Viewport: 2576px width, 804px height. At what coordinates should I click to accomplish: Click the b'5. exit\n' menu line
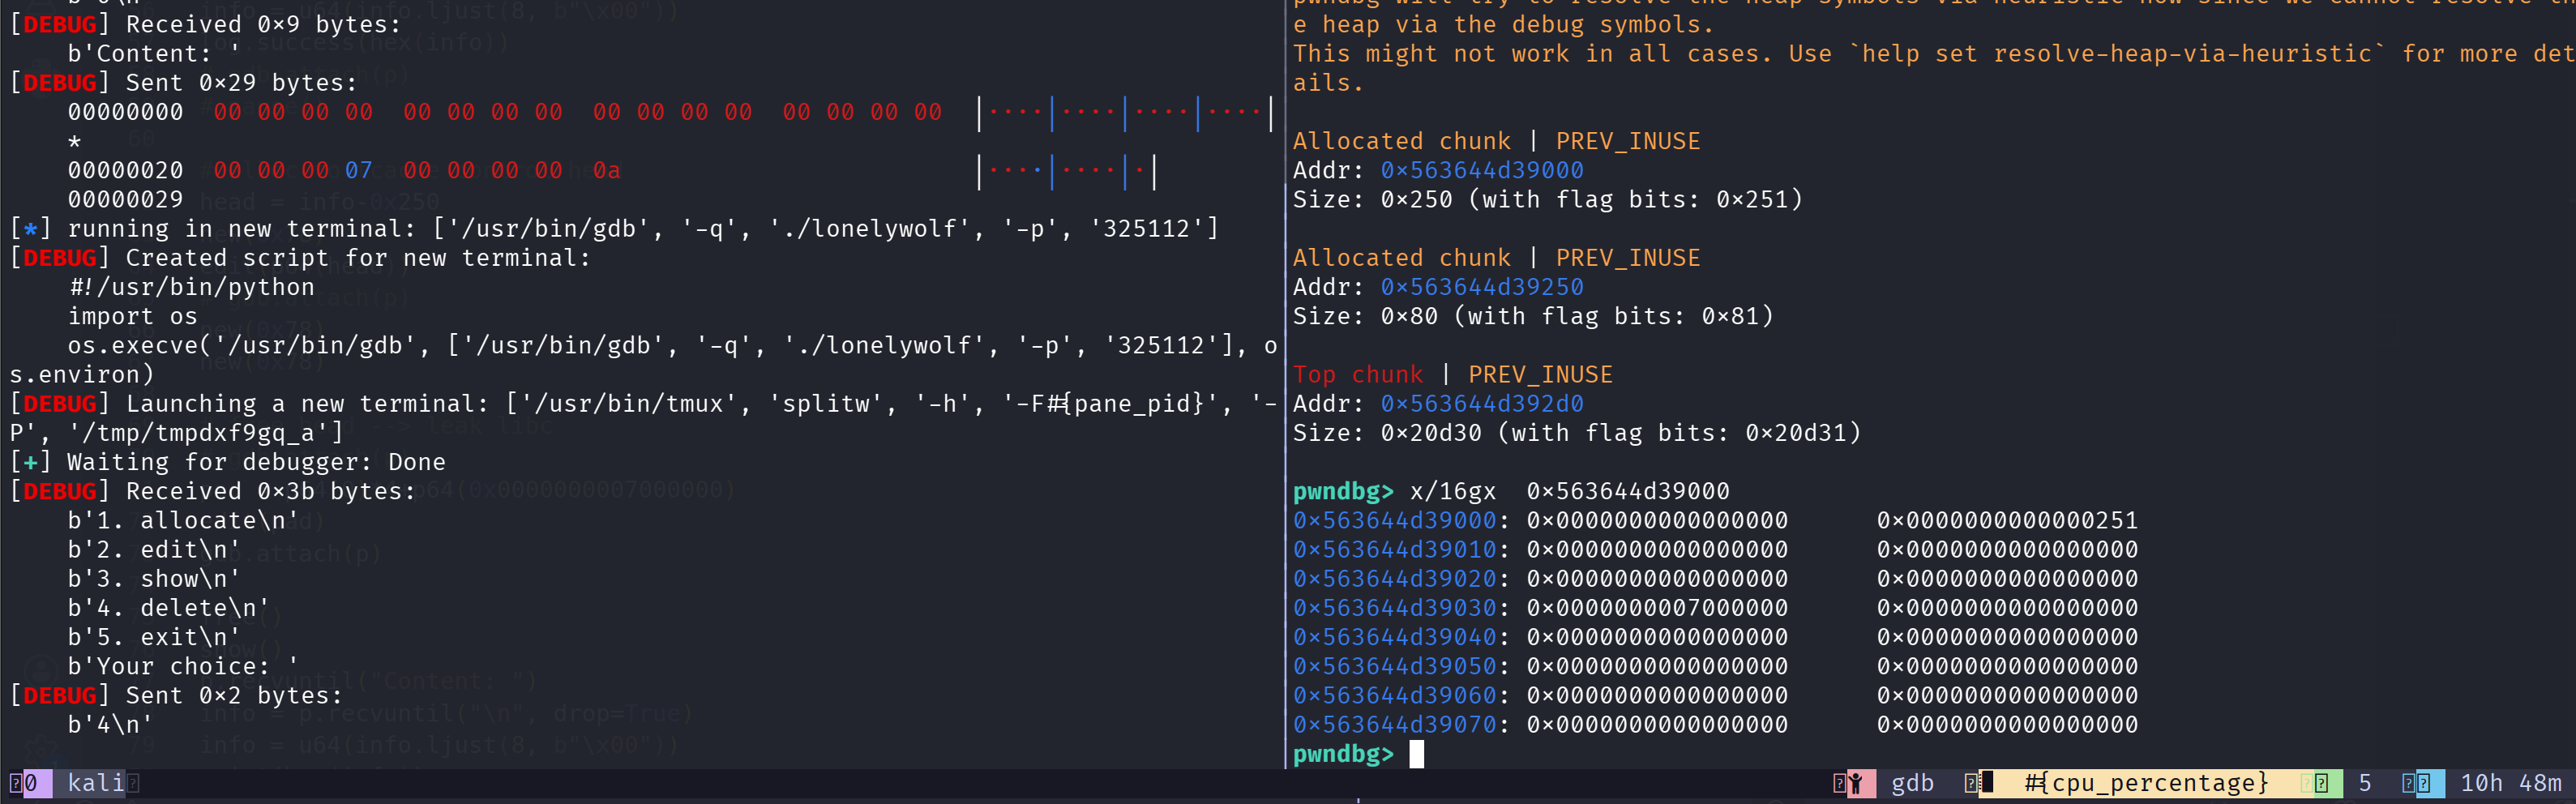(x=154, y=637)
